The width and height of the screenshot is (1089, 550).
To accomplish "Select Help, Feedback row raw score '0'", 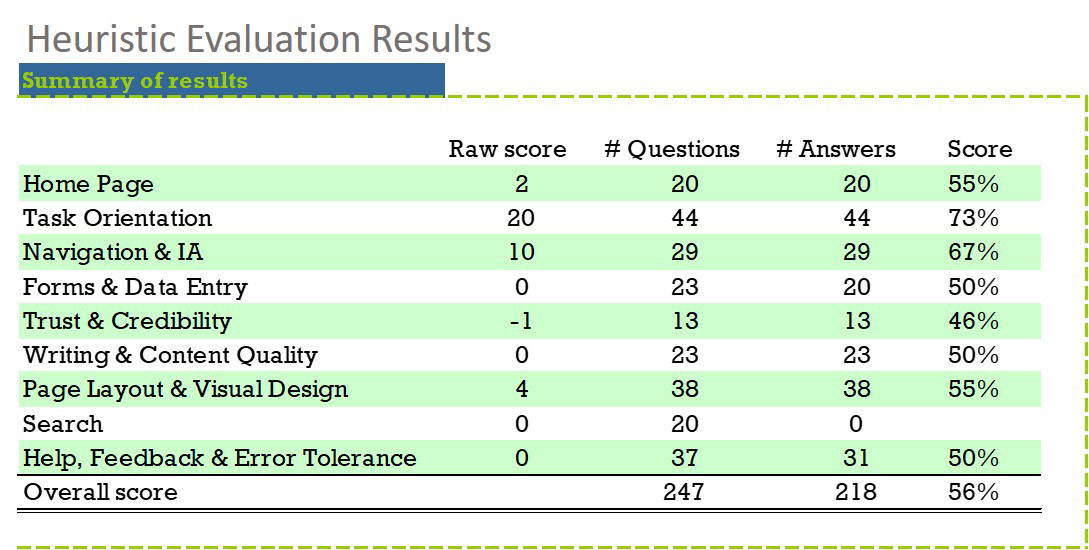I will tap(522, 458).
